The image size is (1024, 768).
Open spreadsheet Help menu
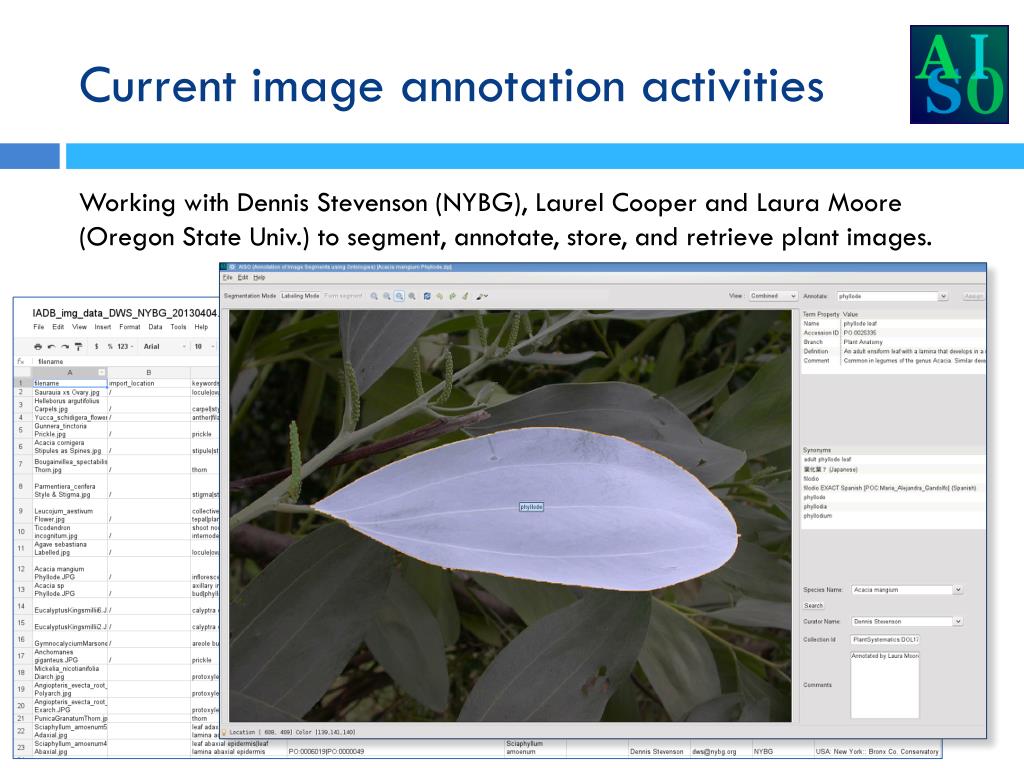point(201,327)
